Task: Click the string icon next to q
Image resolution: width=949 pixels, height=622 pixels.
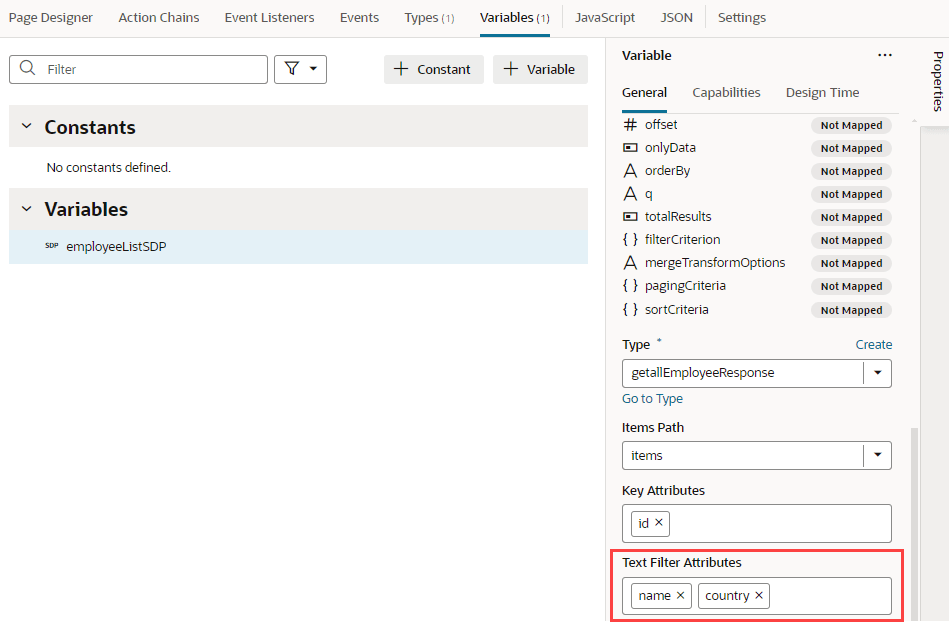Action: point(630,194)
